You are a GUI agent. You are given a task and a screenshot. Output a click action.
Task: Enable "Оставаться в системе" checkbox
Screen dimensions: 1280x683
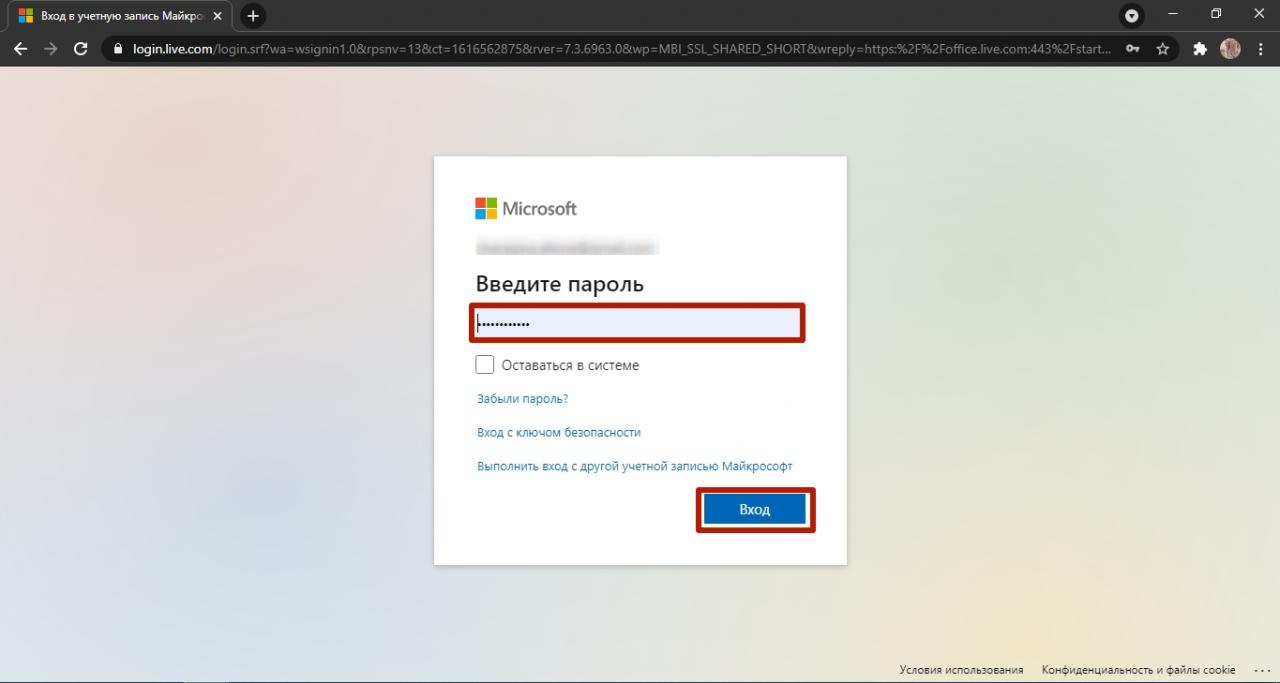click(485, 365)
